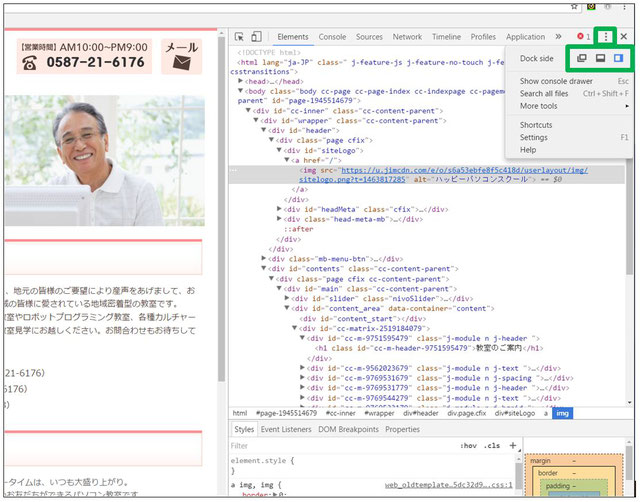
Task: Open the Event Listeners pane tab
Action: coord(286,429)
